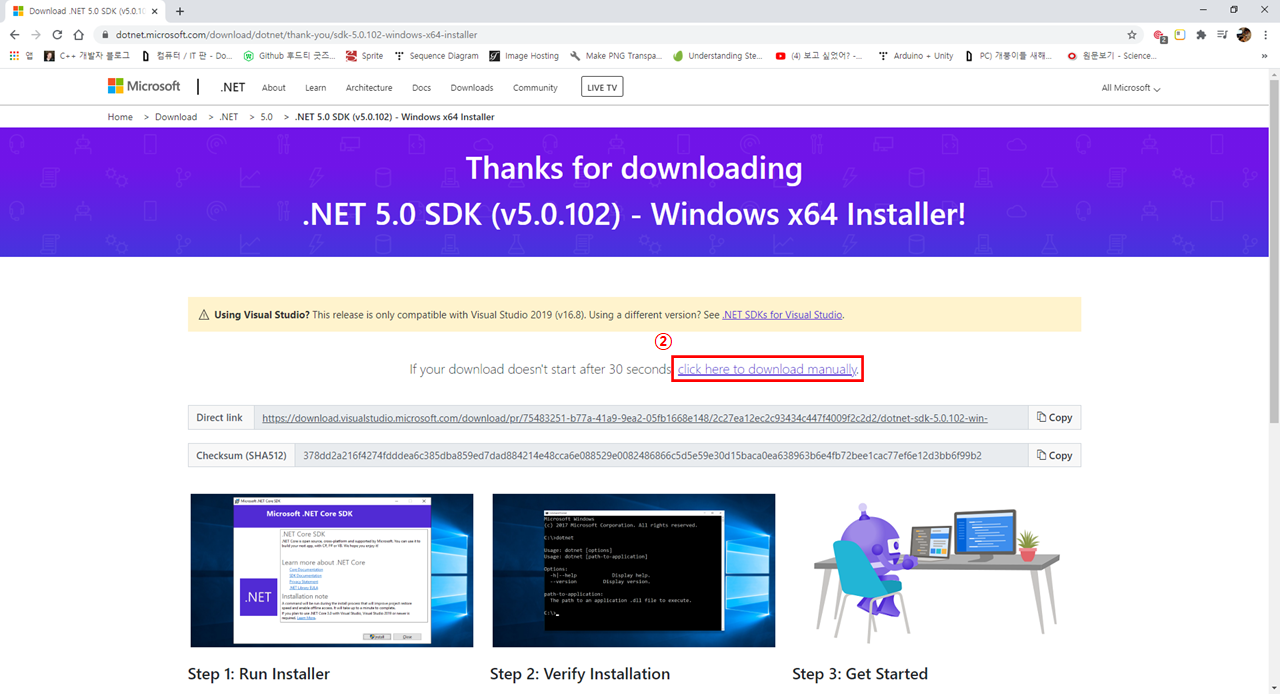Go to .NET breadcrumb
This screenshot has width=1280, height=694.
[x=229, y=117]
